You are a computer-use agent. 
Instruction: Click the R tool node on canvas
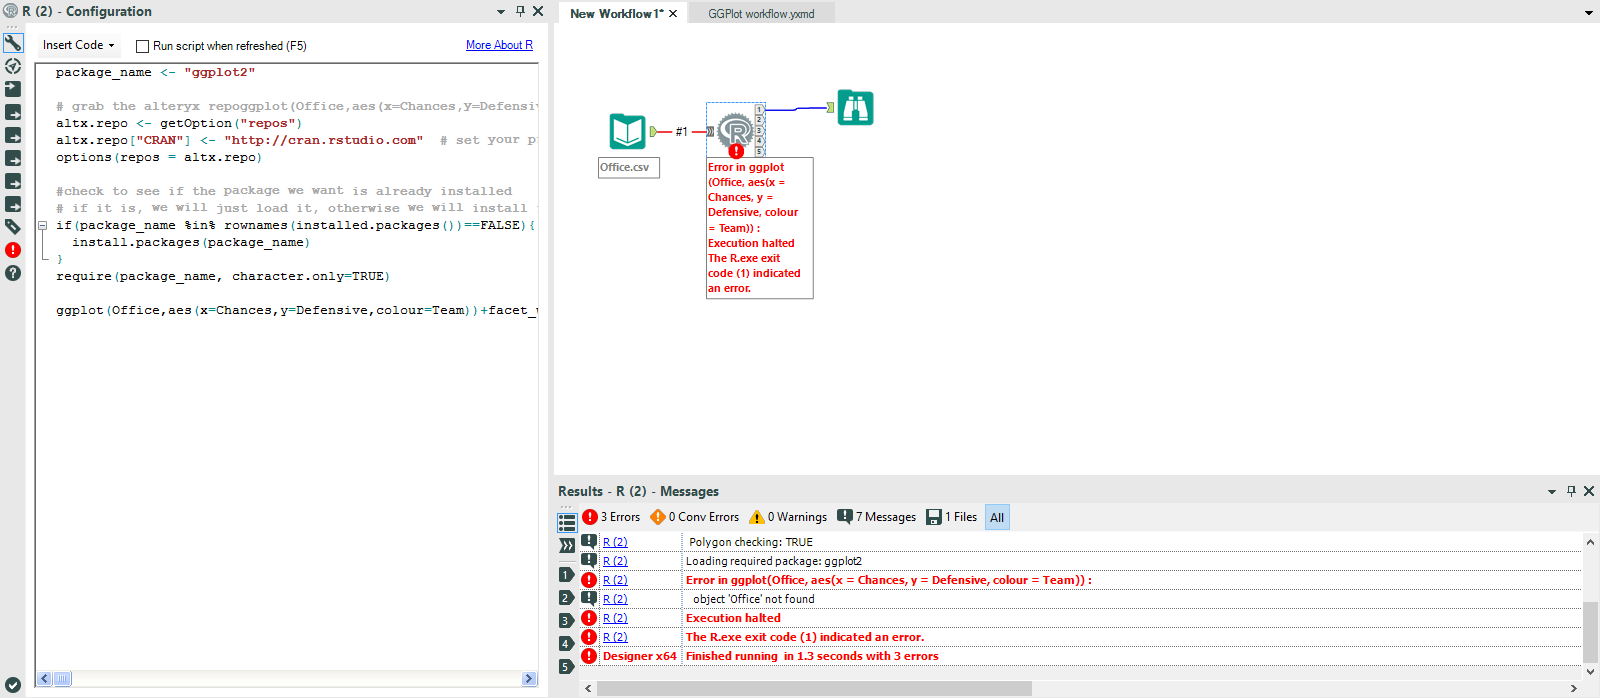pyautogui.click(x=735, y=130)
